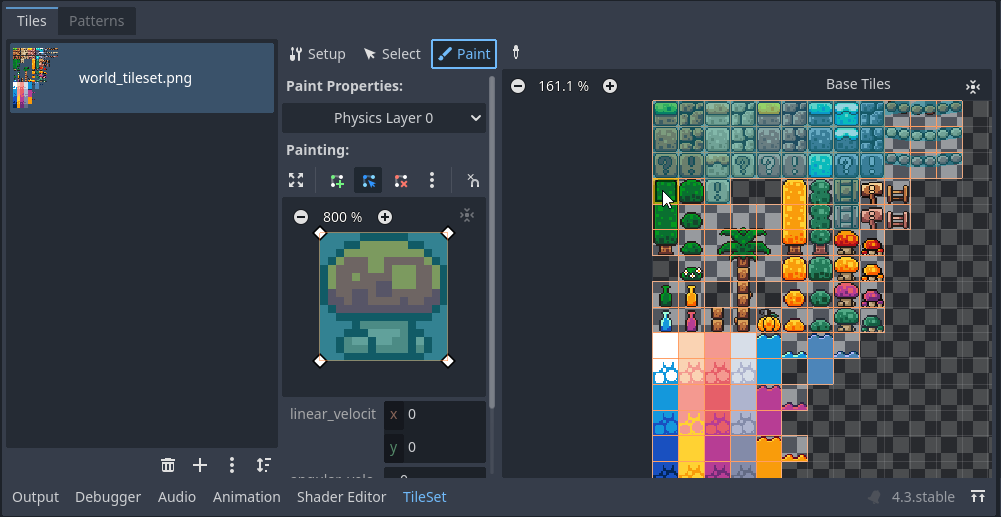The image size is (1001, 517).
Task: Switch to Select mode
Action: 392,54
